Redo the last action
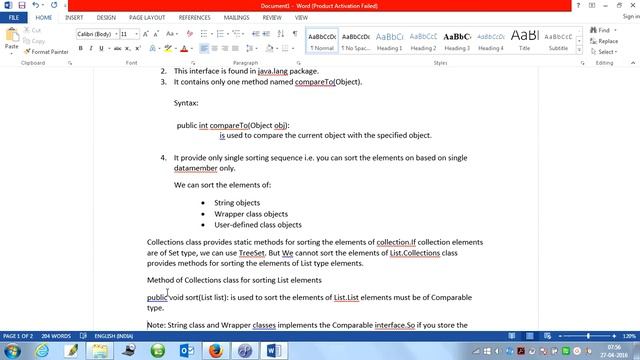The height and width of the screenshot is (360, 640). point(54,5)
